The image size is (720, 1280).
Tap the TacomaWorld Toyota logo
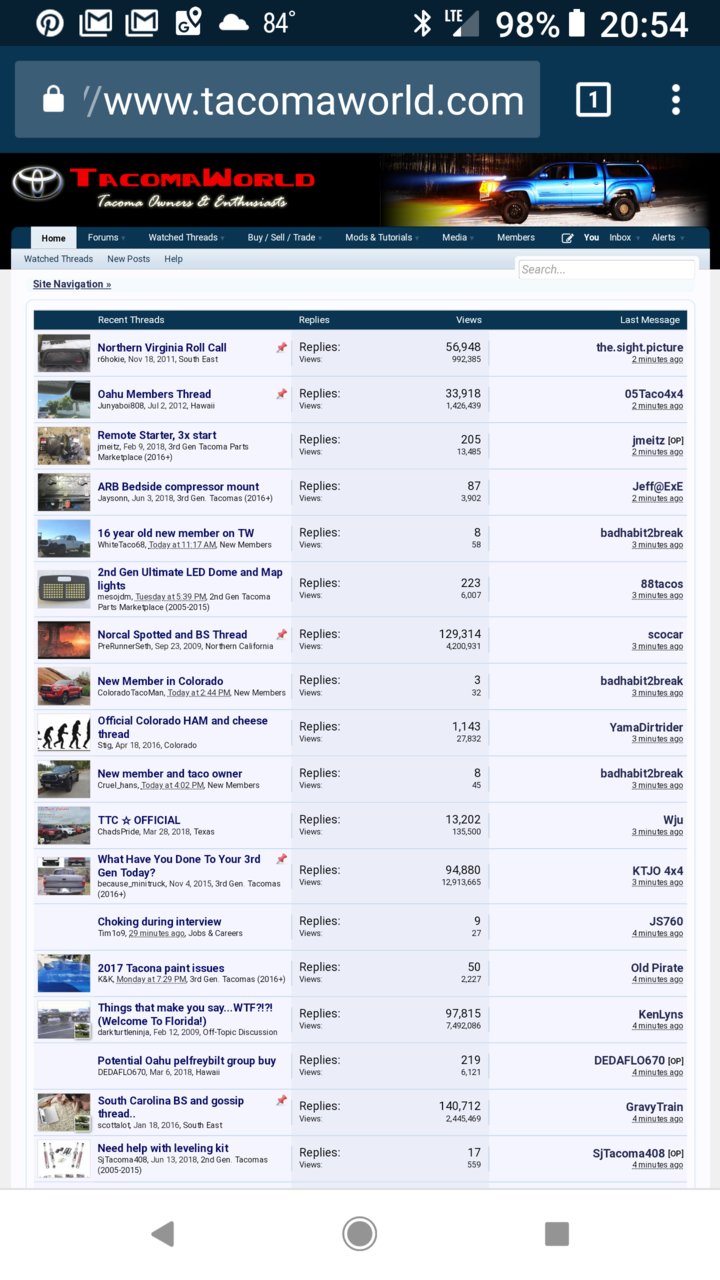click(163, 187)
